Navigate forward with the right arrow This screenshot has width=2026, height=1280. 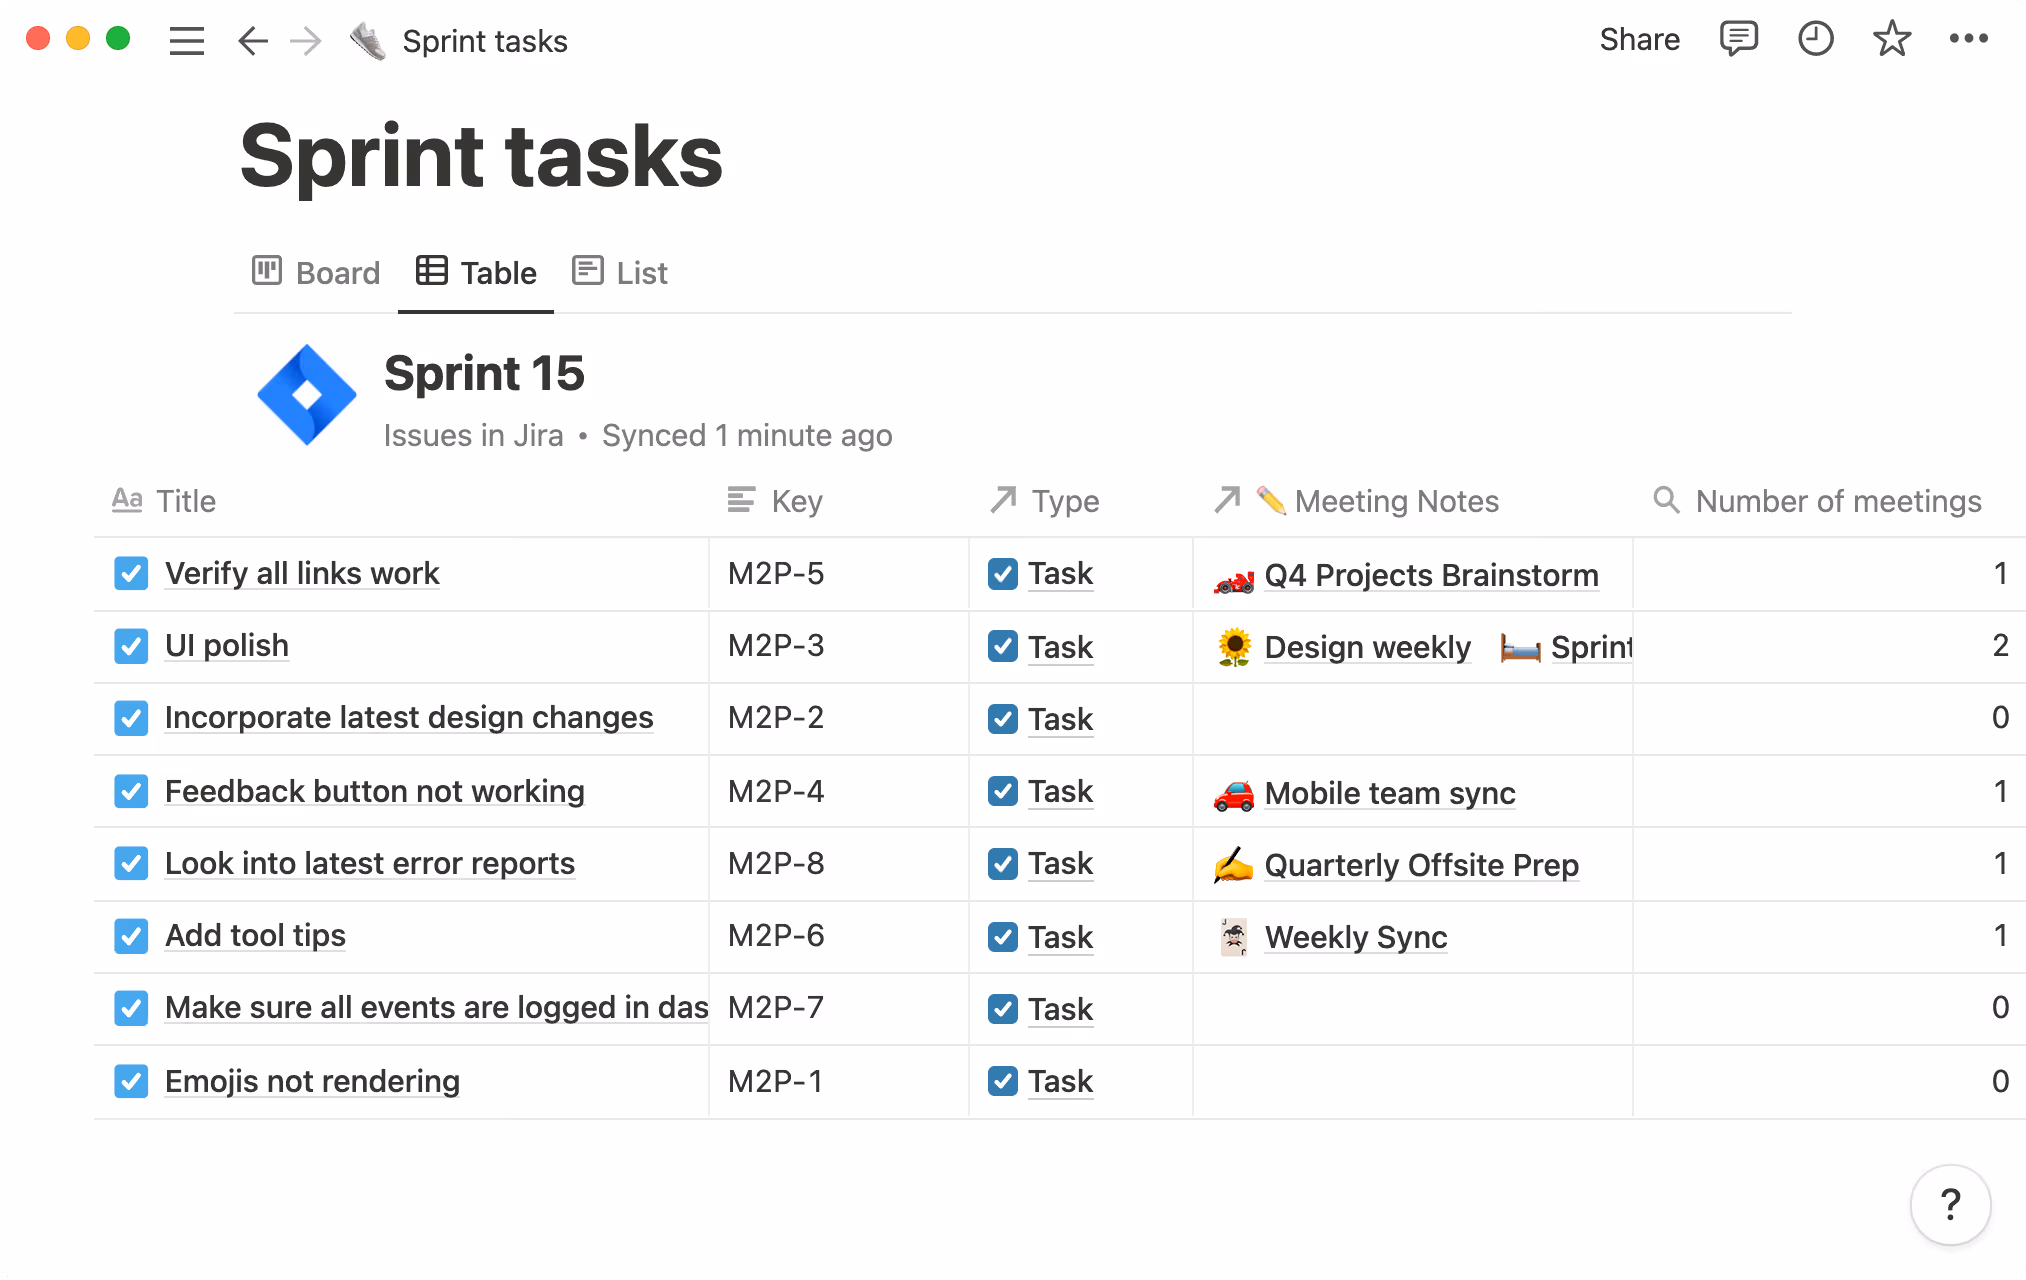pyautogui.click(x=306, y=40)
